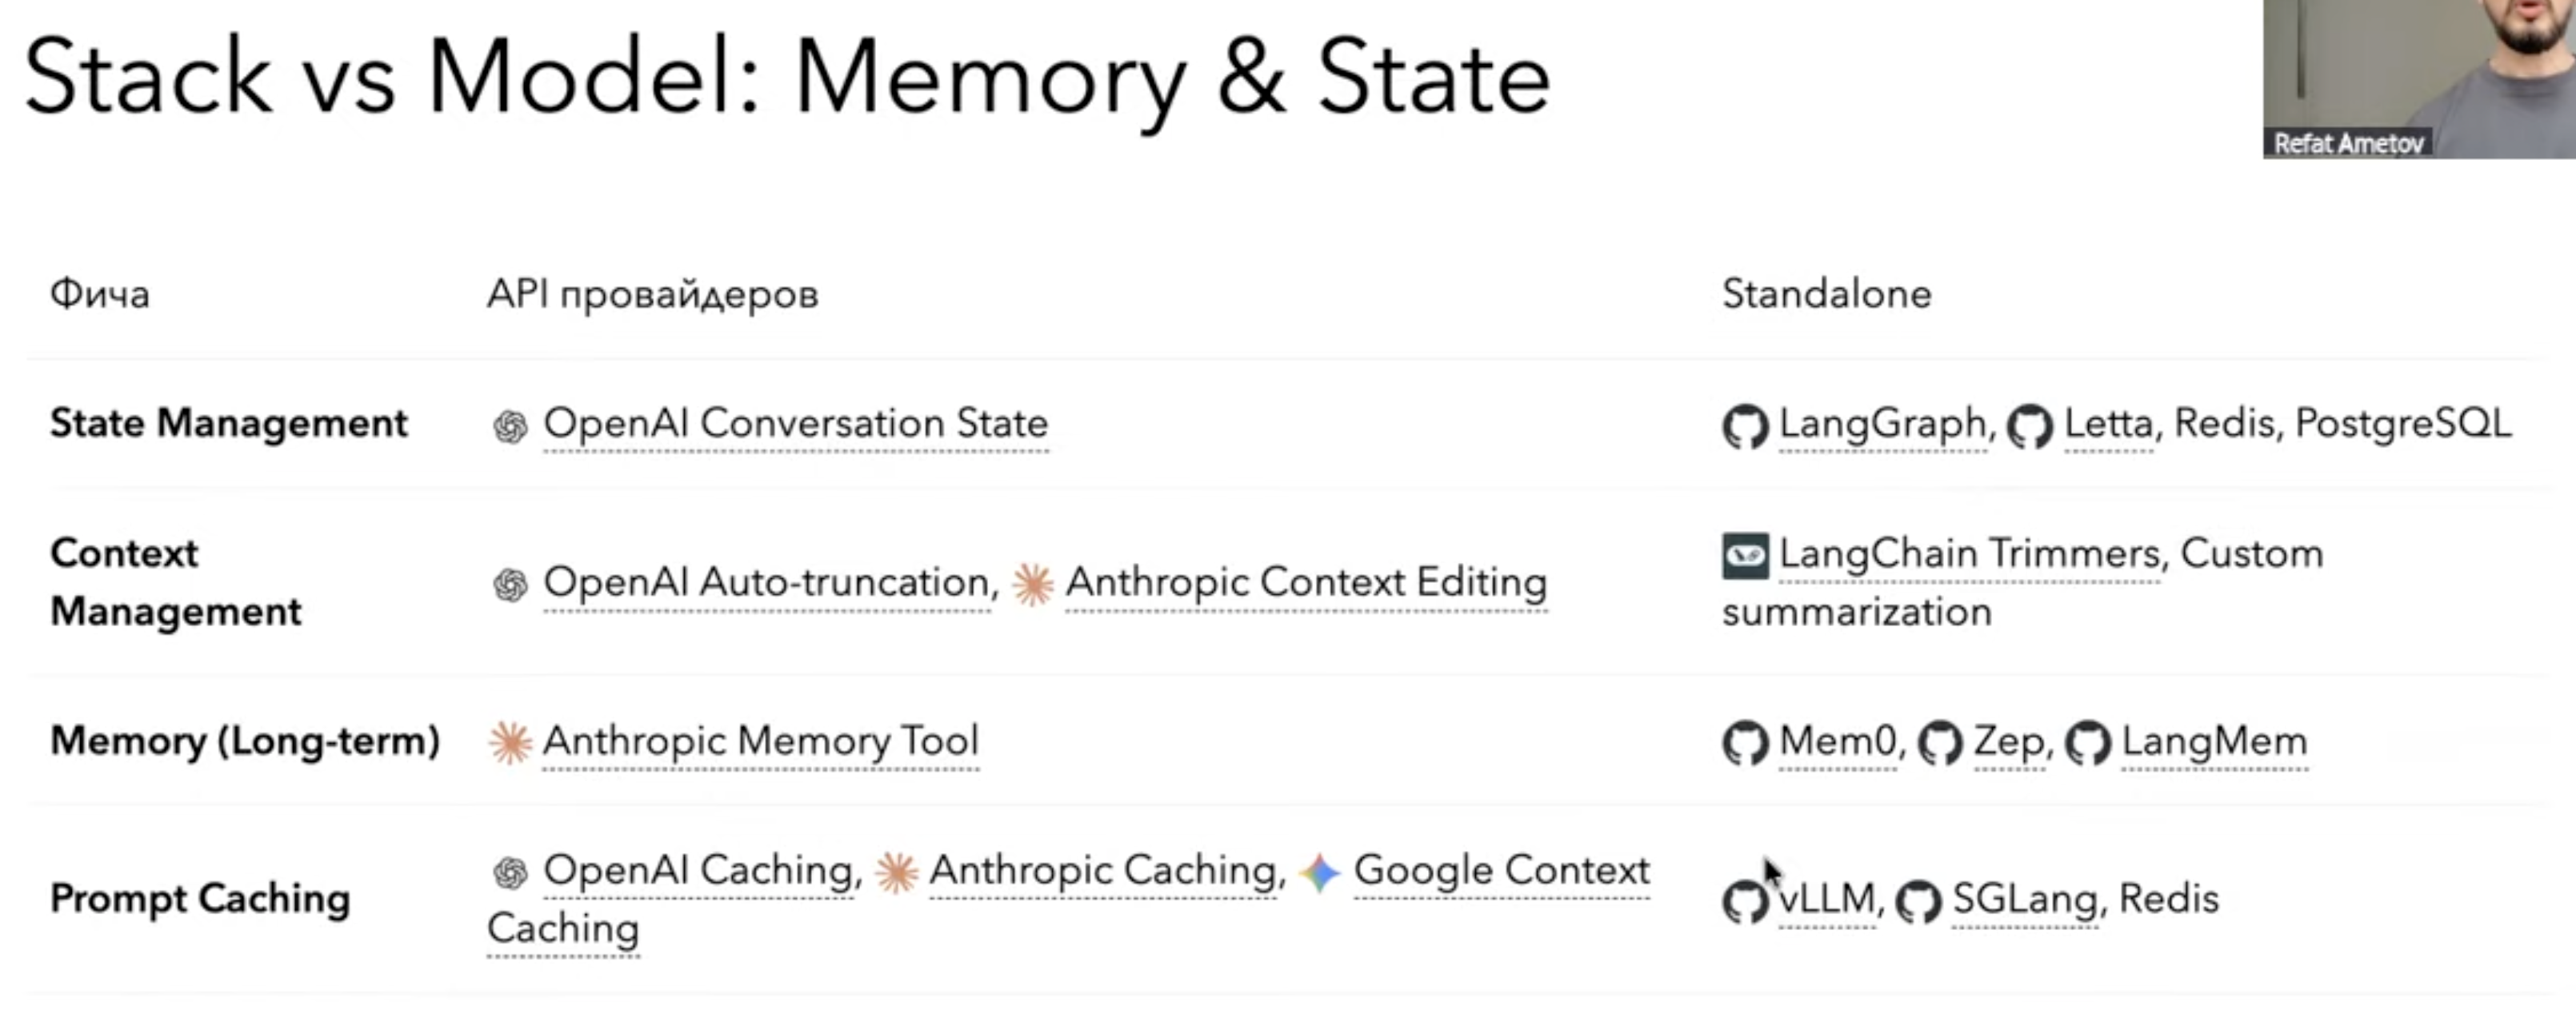
Task: Follow the Anthropic Memory Tool link
Action: point(760,741)
